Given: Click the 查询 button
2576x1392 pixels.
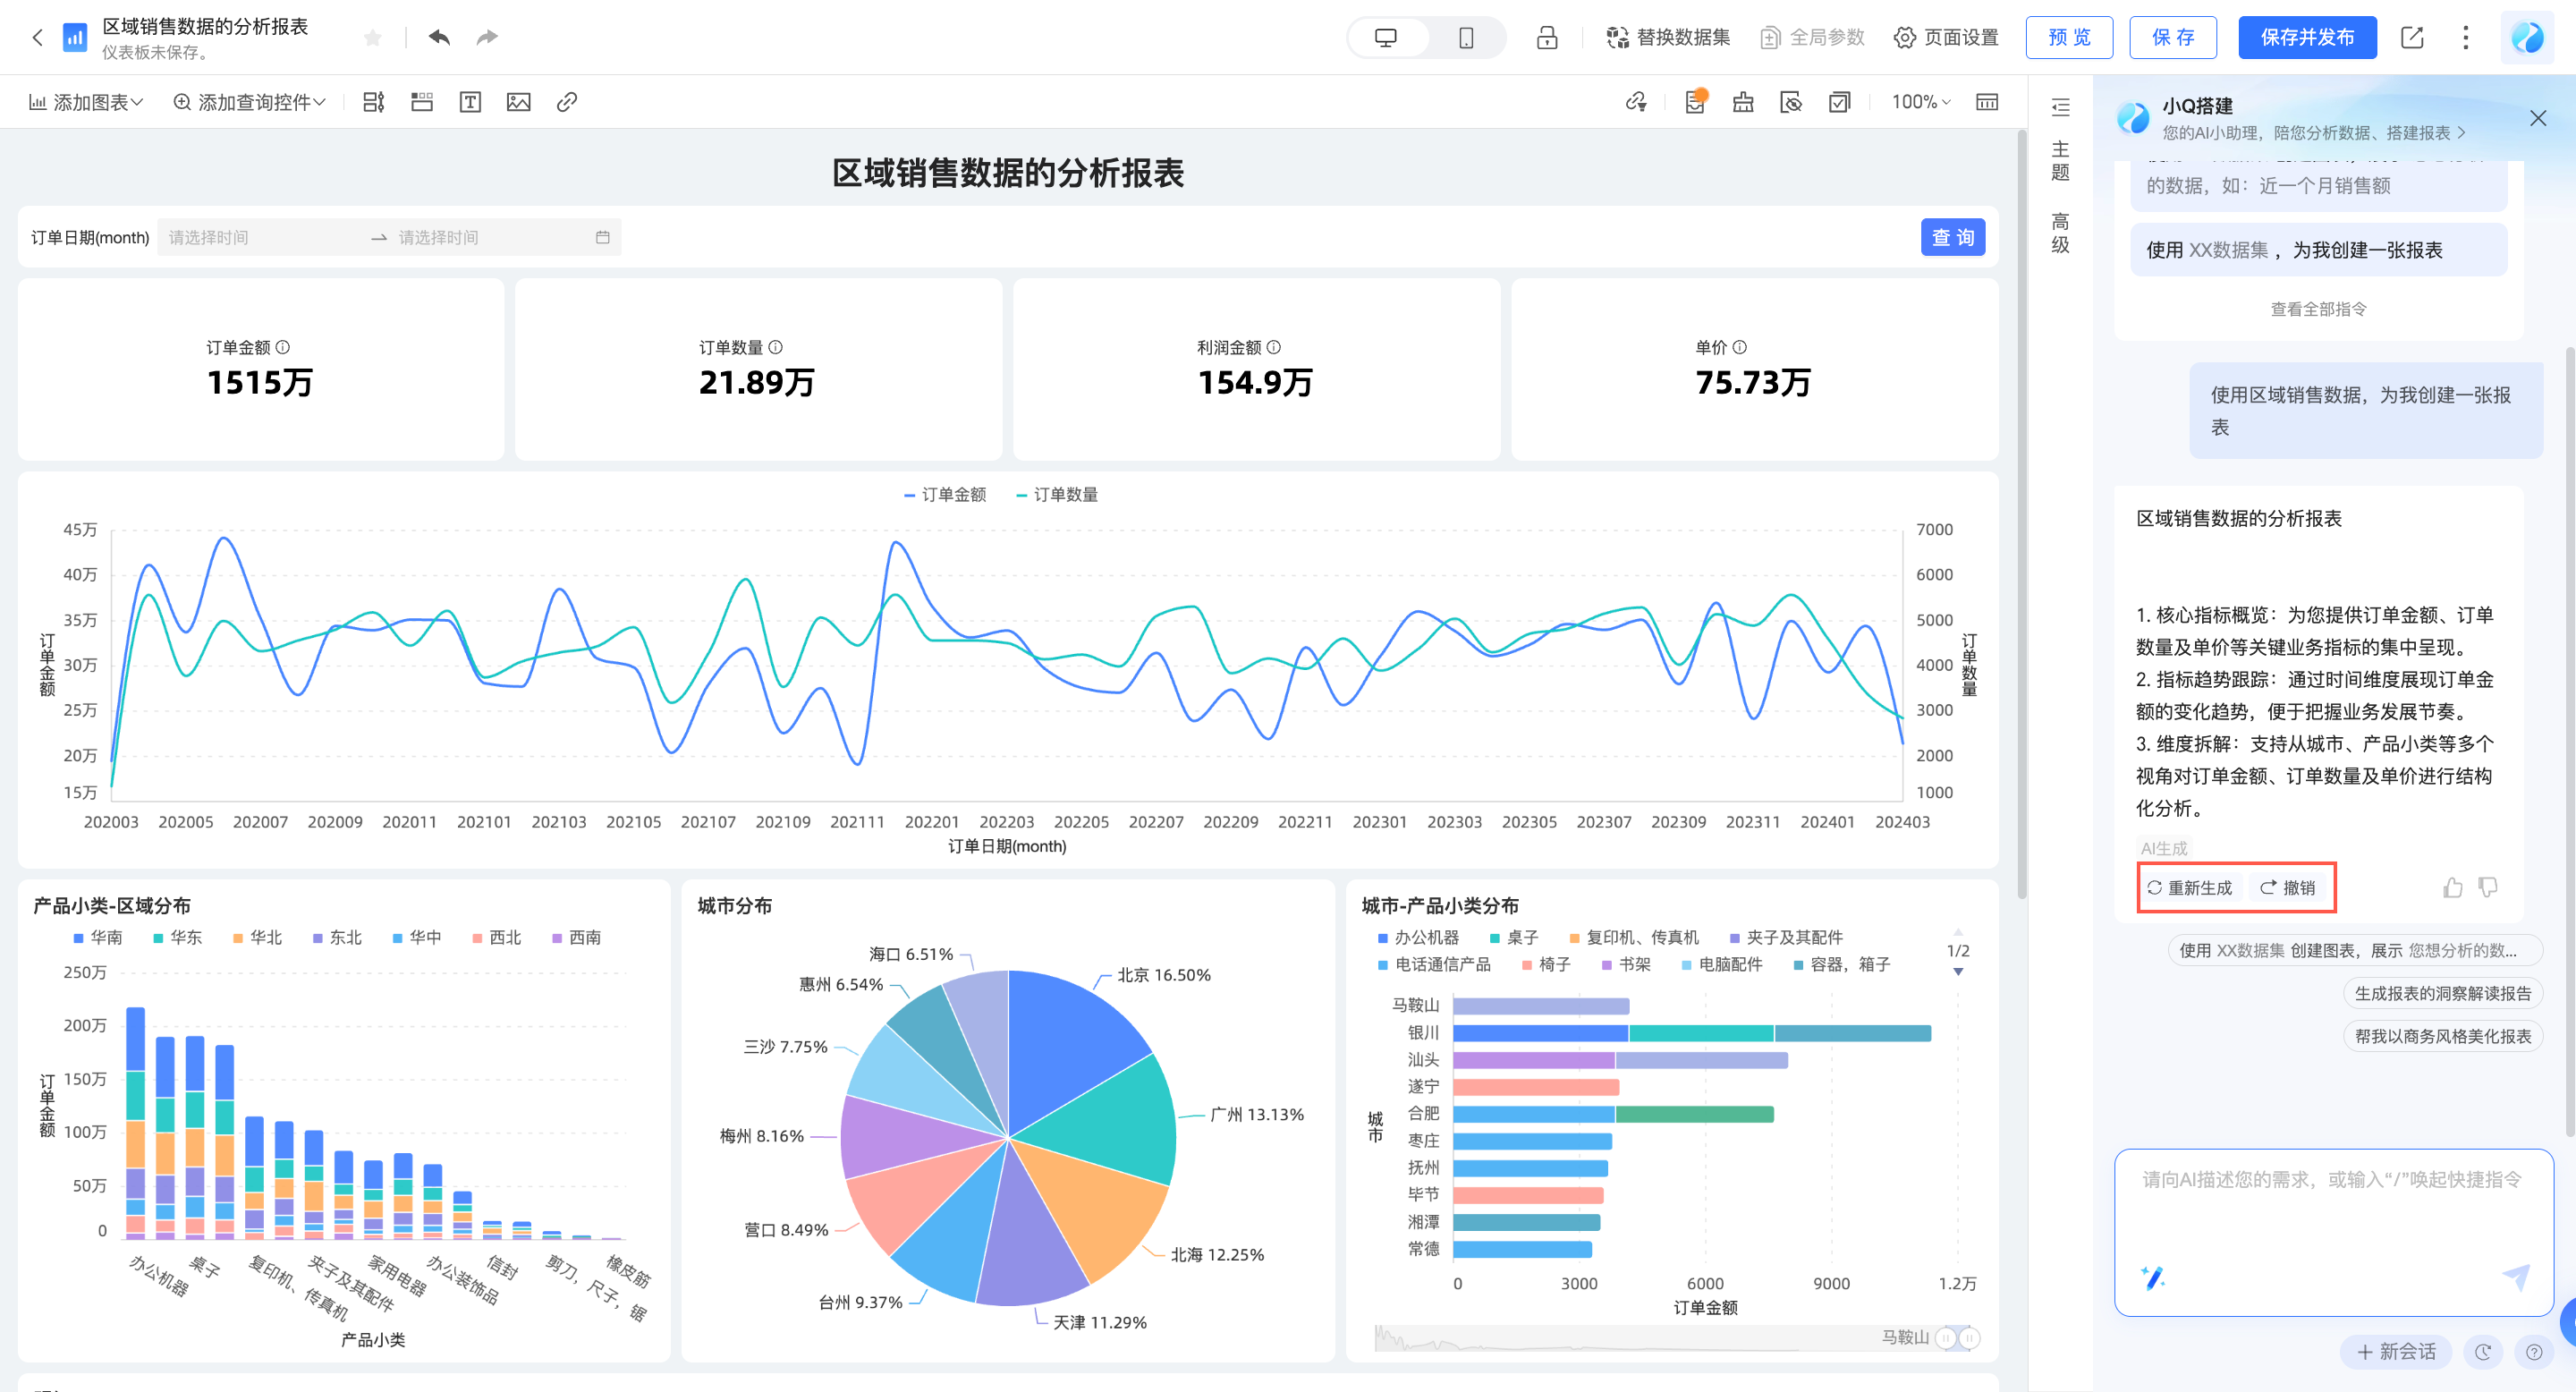Looking at the screenshot, I should tap(1952, 237).
